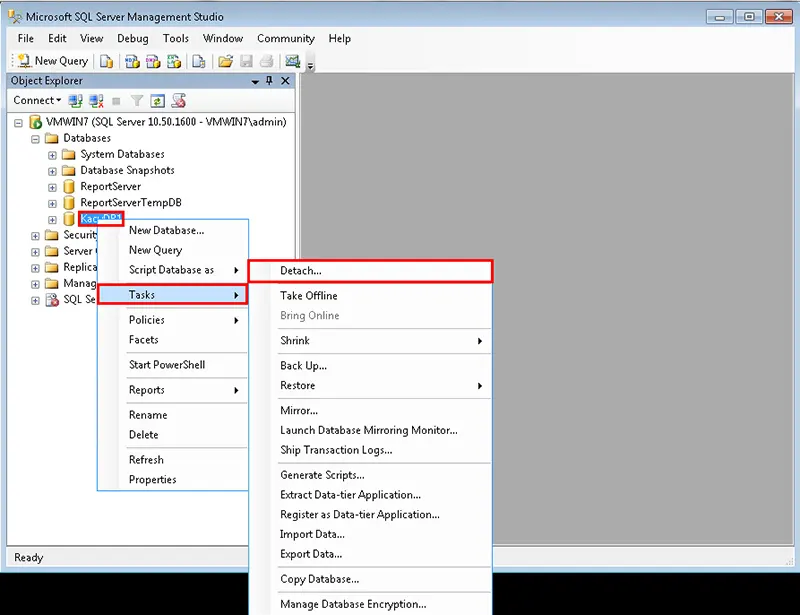
Task: Click the Filter funnel icon
Action: 137,101
